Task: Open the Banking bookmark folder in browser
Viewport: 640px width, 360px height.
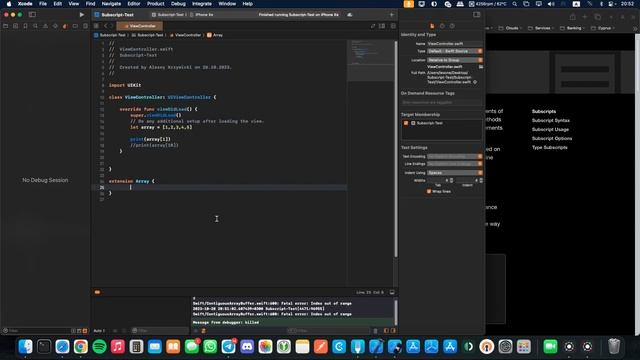Action: point(571,28)
